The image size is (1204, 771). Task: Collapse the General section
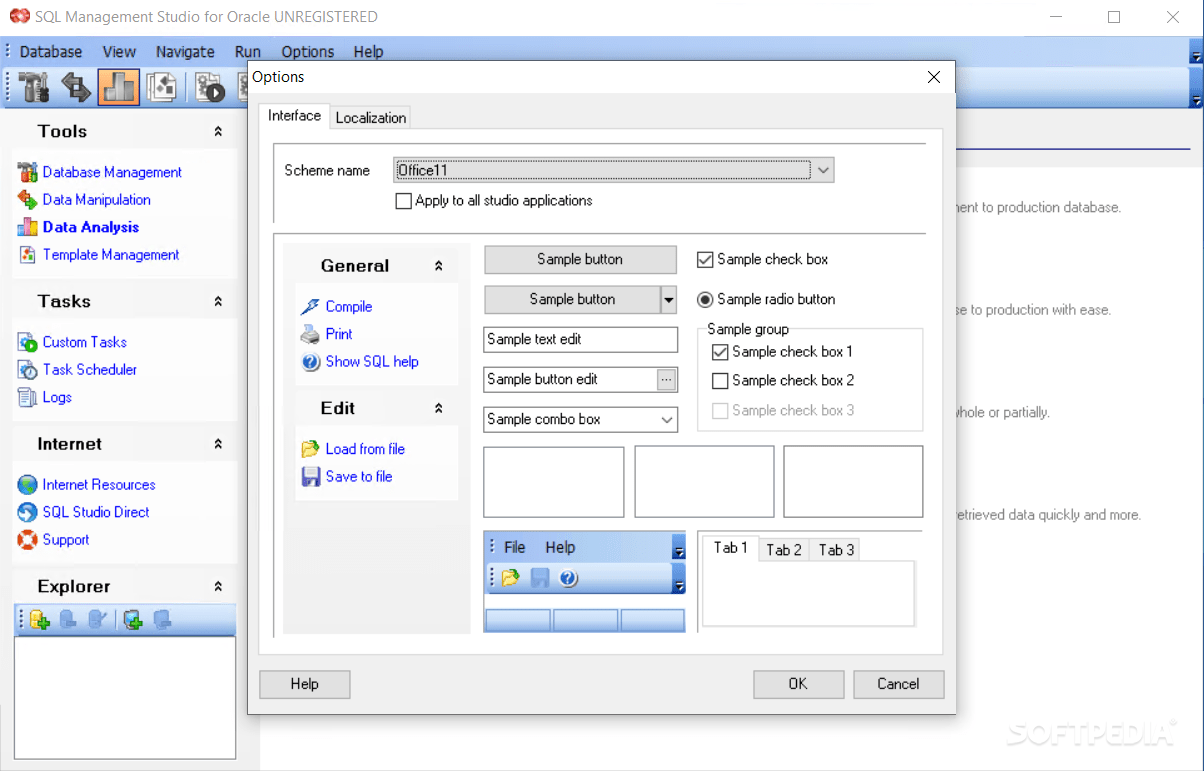pyautogui.click(x=437, y=263)
